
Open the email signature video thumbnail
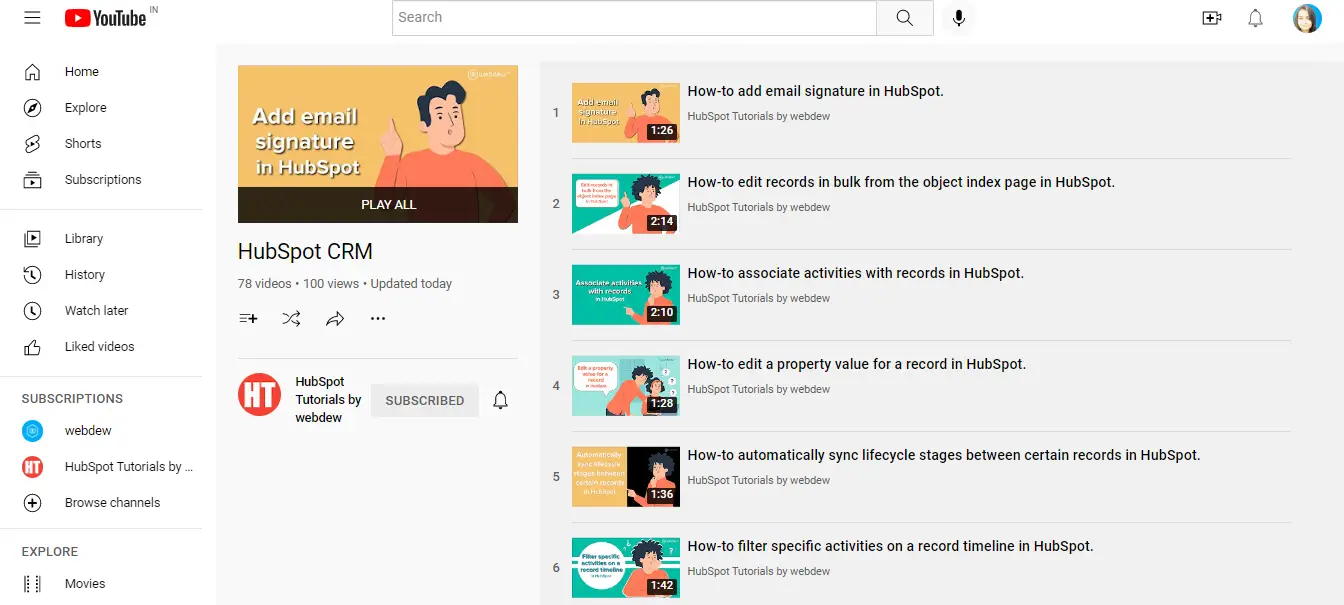tap(625, 112)
